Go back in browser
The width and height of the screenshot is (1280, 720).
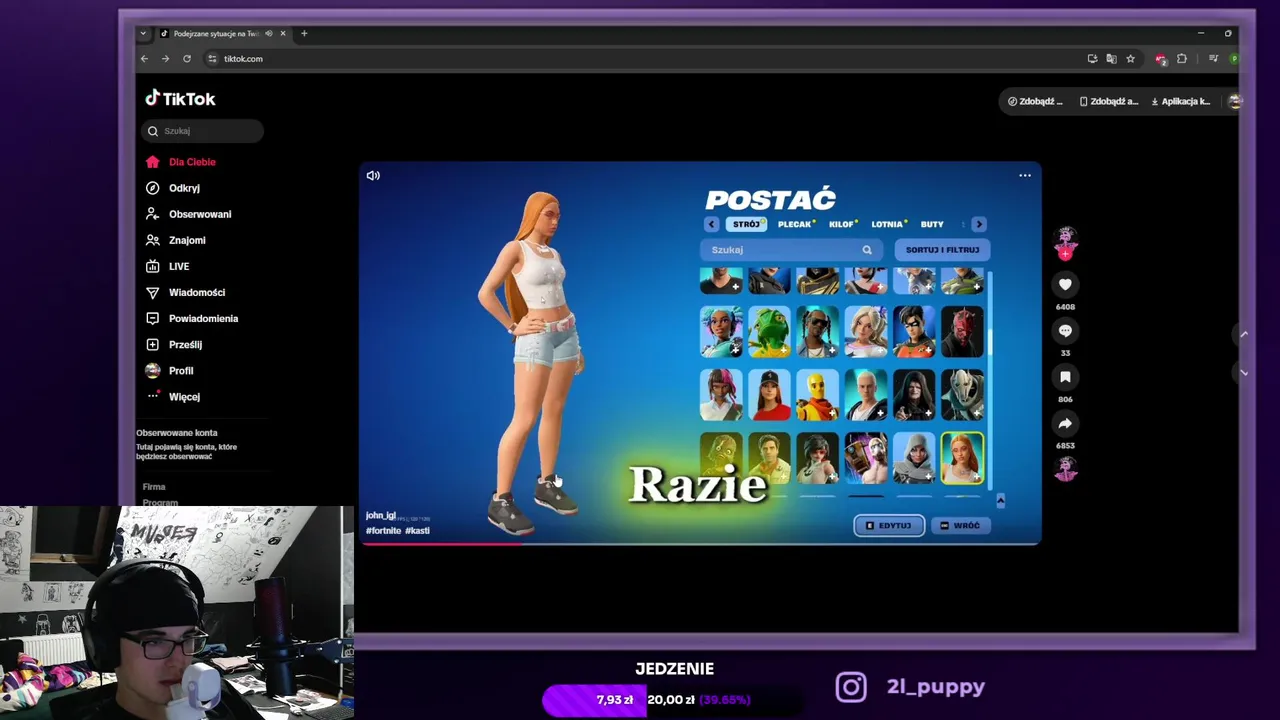coord(144,59)
